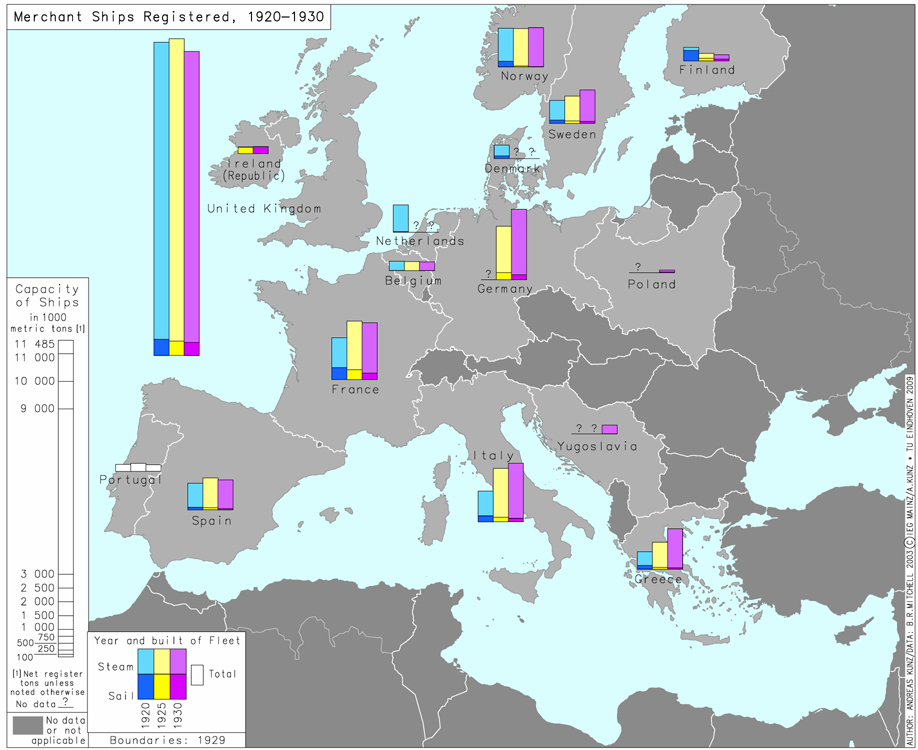The height and width of the screenshot is (750, 918).
Task: Click the France bar chart
Action: (x=354, y=351)
